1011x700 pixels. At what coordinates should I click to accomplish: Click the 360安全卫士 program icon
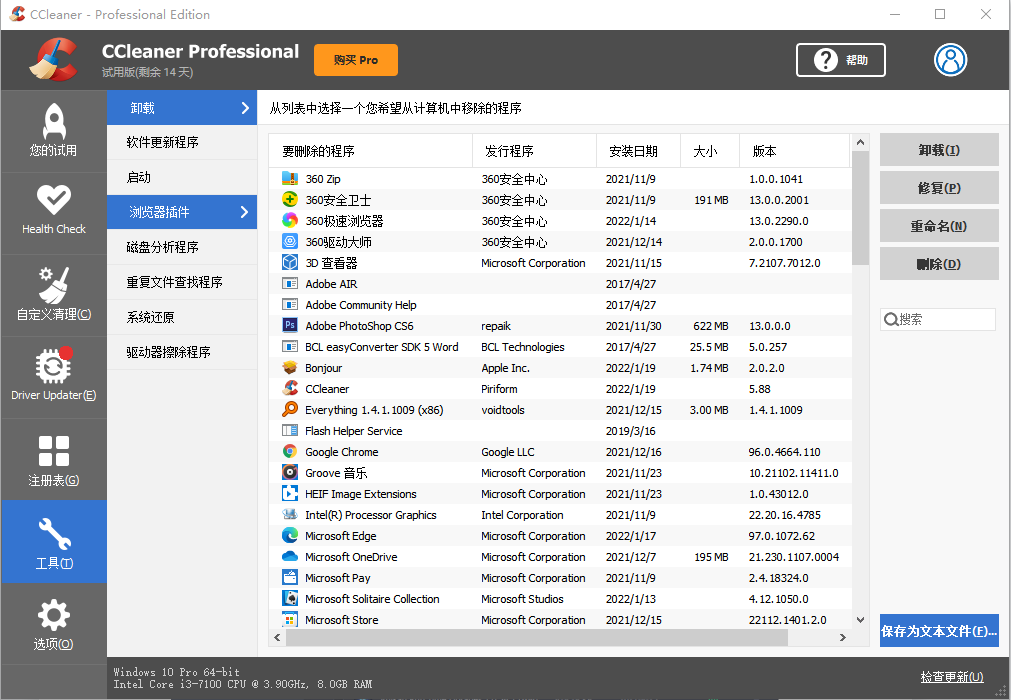(x=290, y=200)
